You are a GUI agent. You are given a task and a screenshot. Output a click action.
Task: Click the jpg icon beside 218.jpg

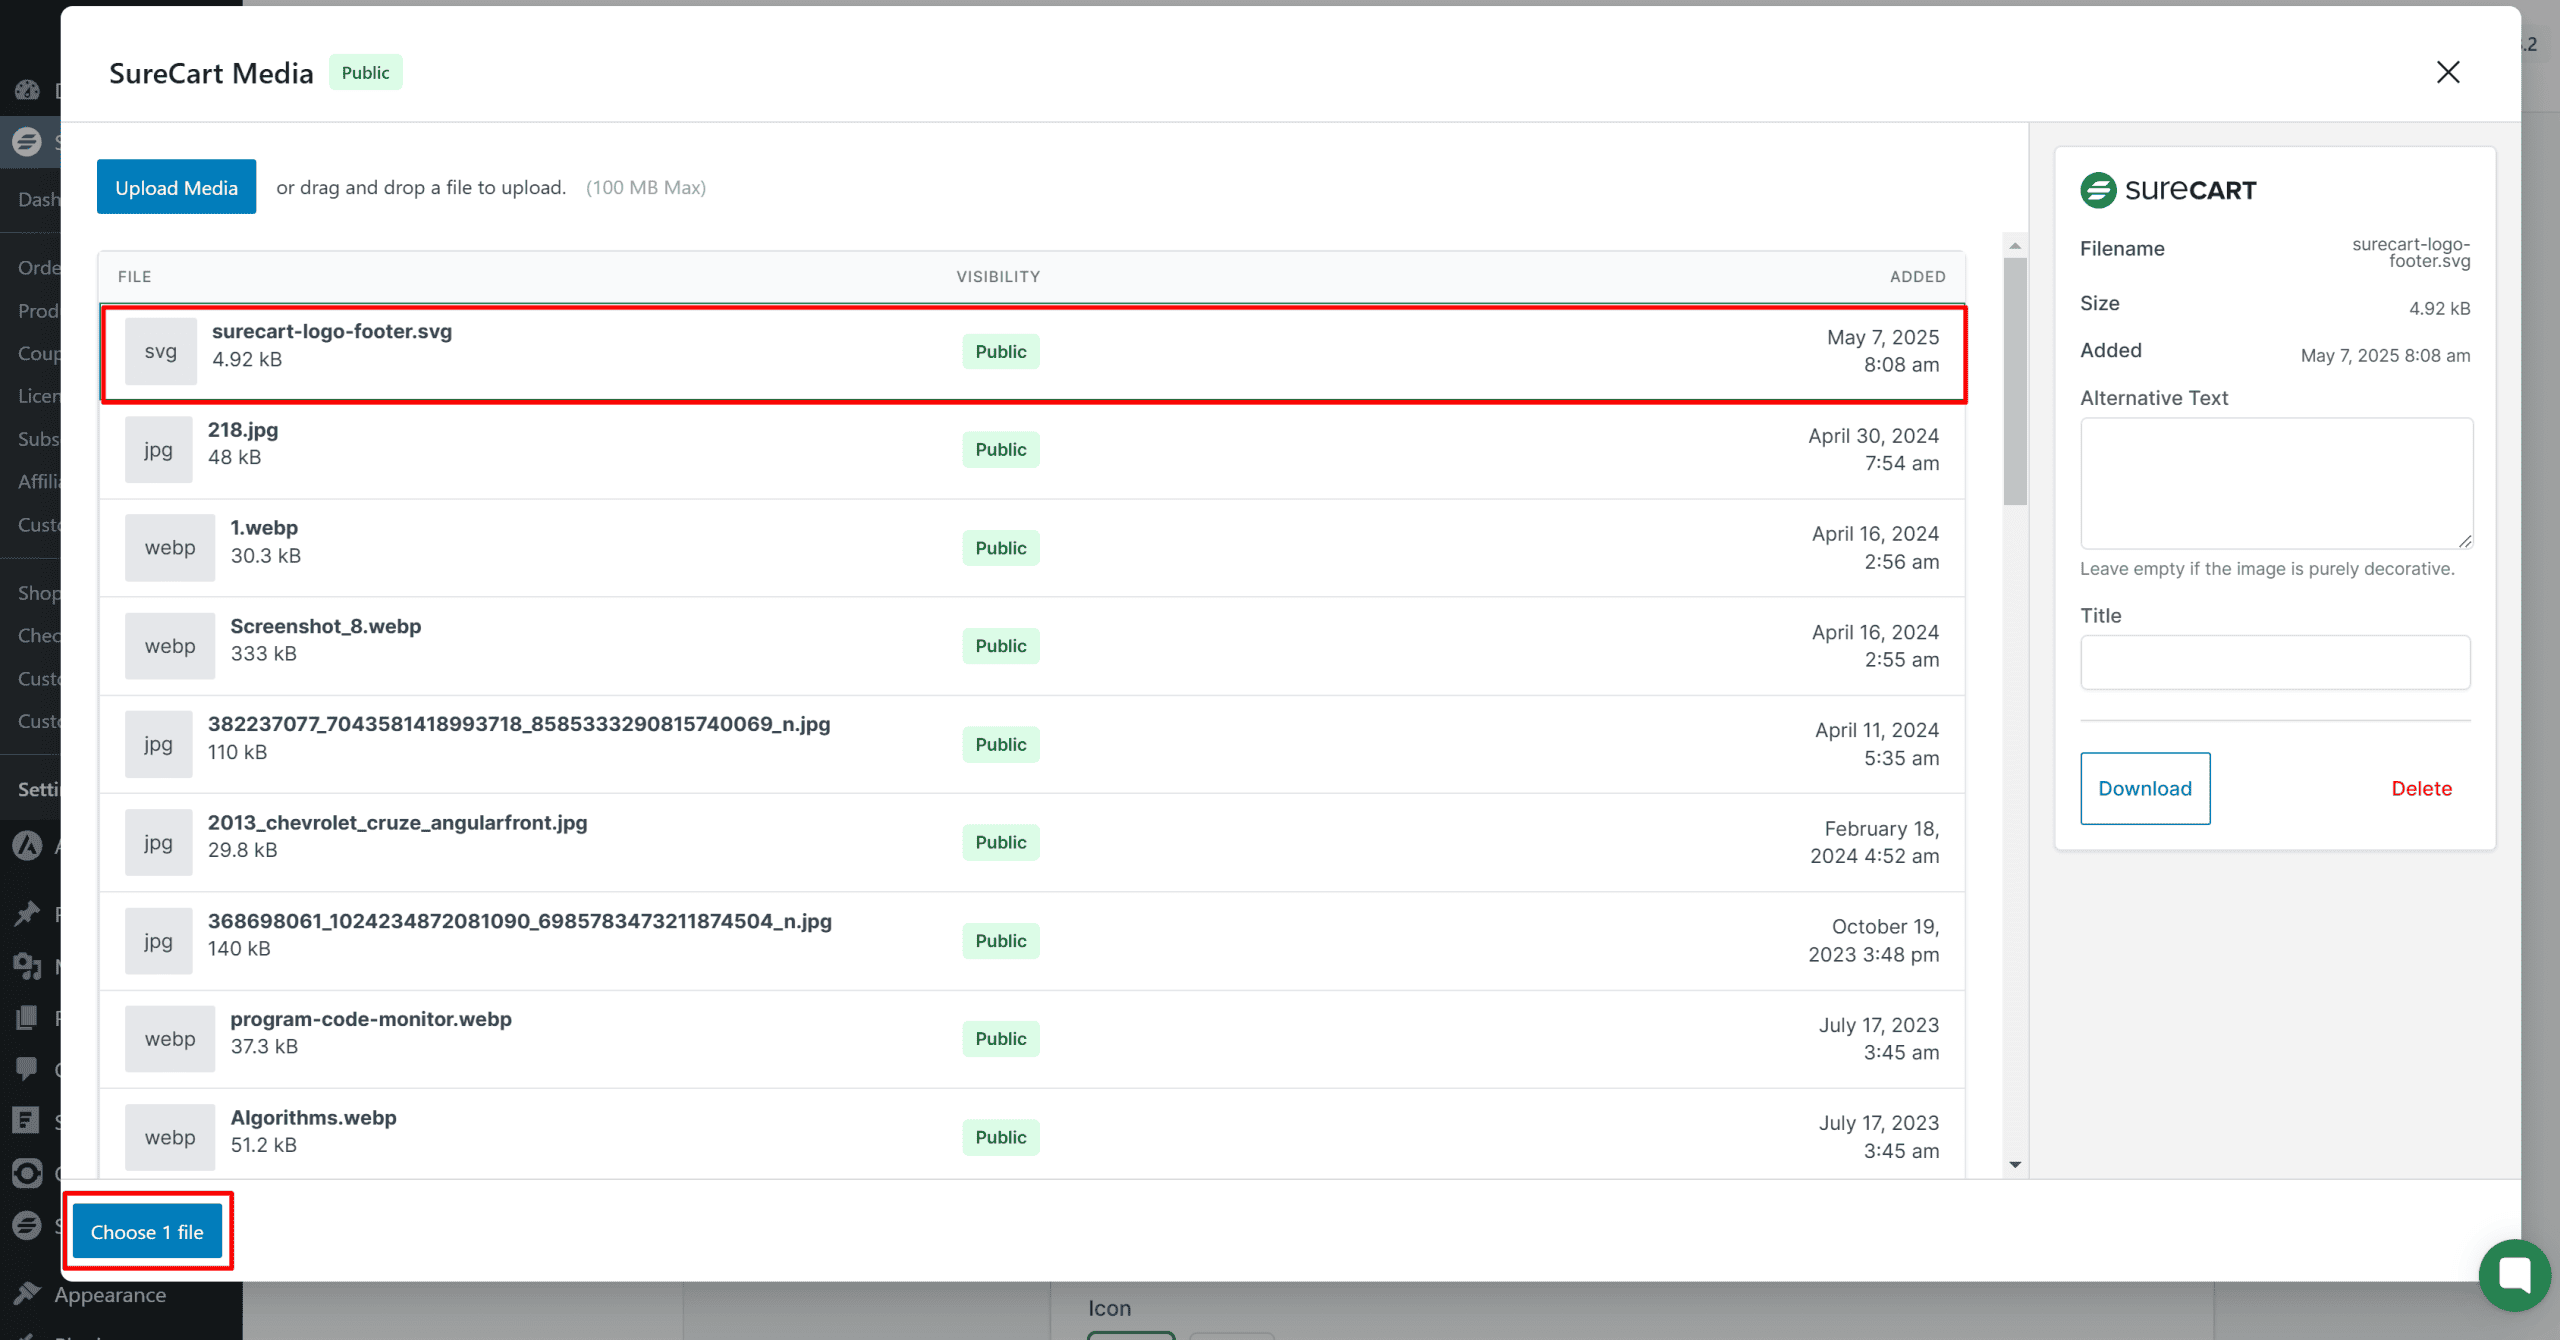coord(158,450)
